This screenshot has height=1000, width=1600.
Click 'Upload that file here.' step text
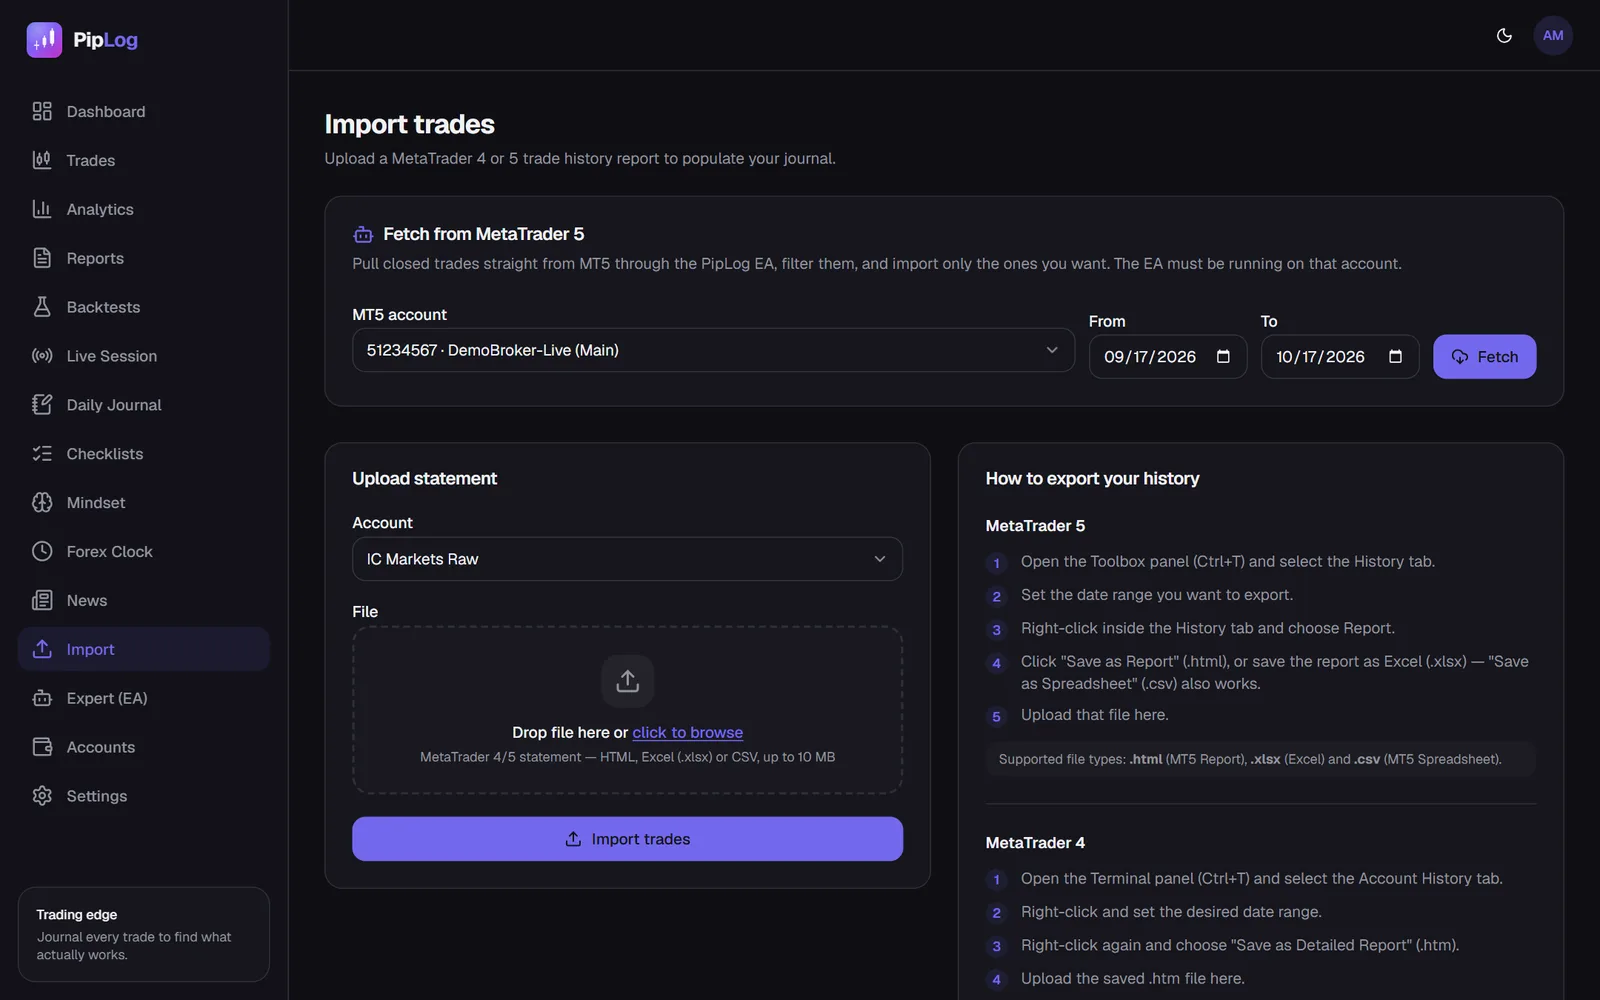[1094, 715]
